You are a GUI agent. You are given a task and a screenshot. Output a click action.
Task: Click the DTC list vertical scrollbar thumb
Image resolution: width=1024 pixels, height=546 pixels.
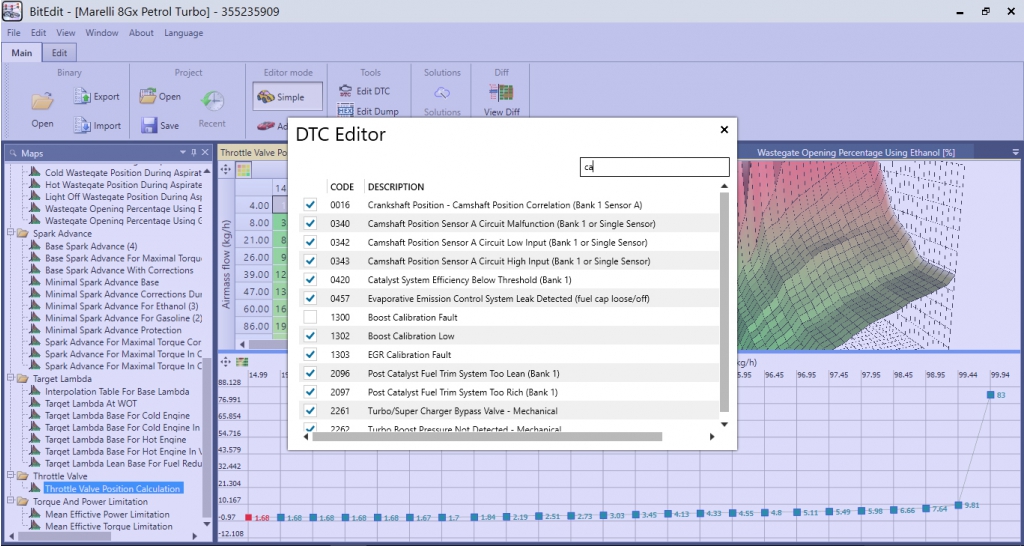pyautogui.click(x=724, y=302)
